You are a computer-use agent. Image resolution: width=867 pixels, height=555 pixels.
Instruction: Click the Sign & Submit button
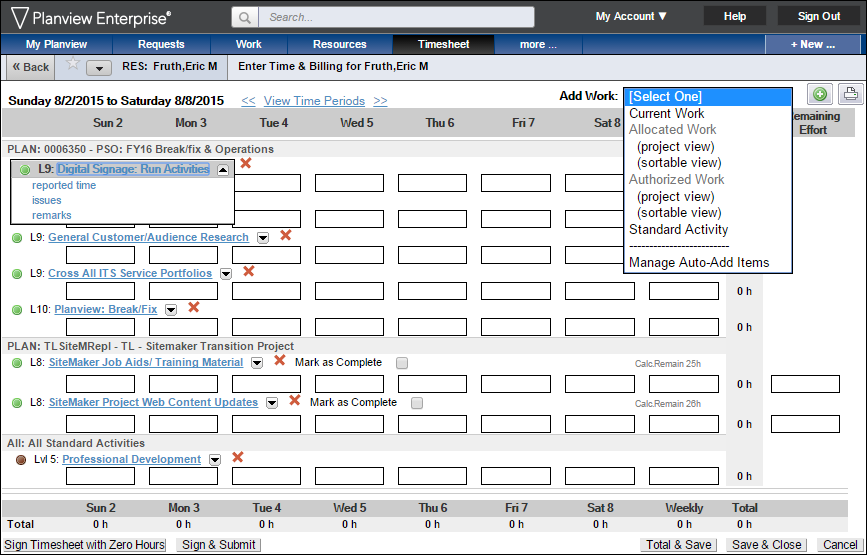[x=219, y=544]
